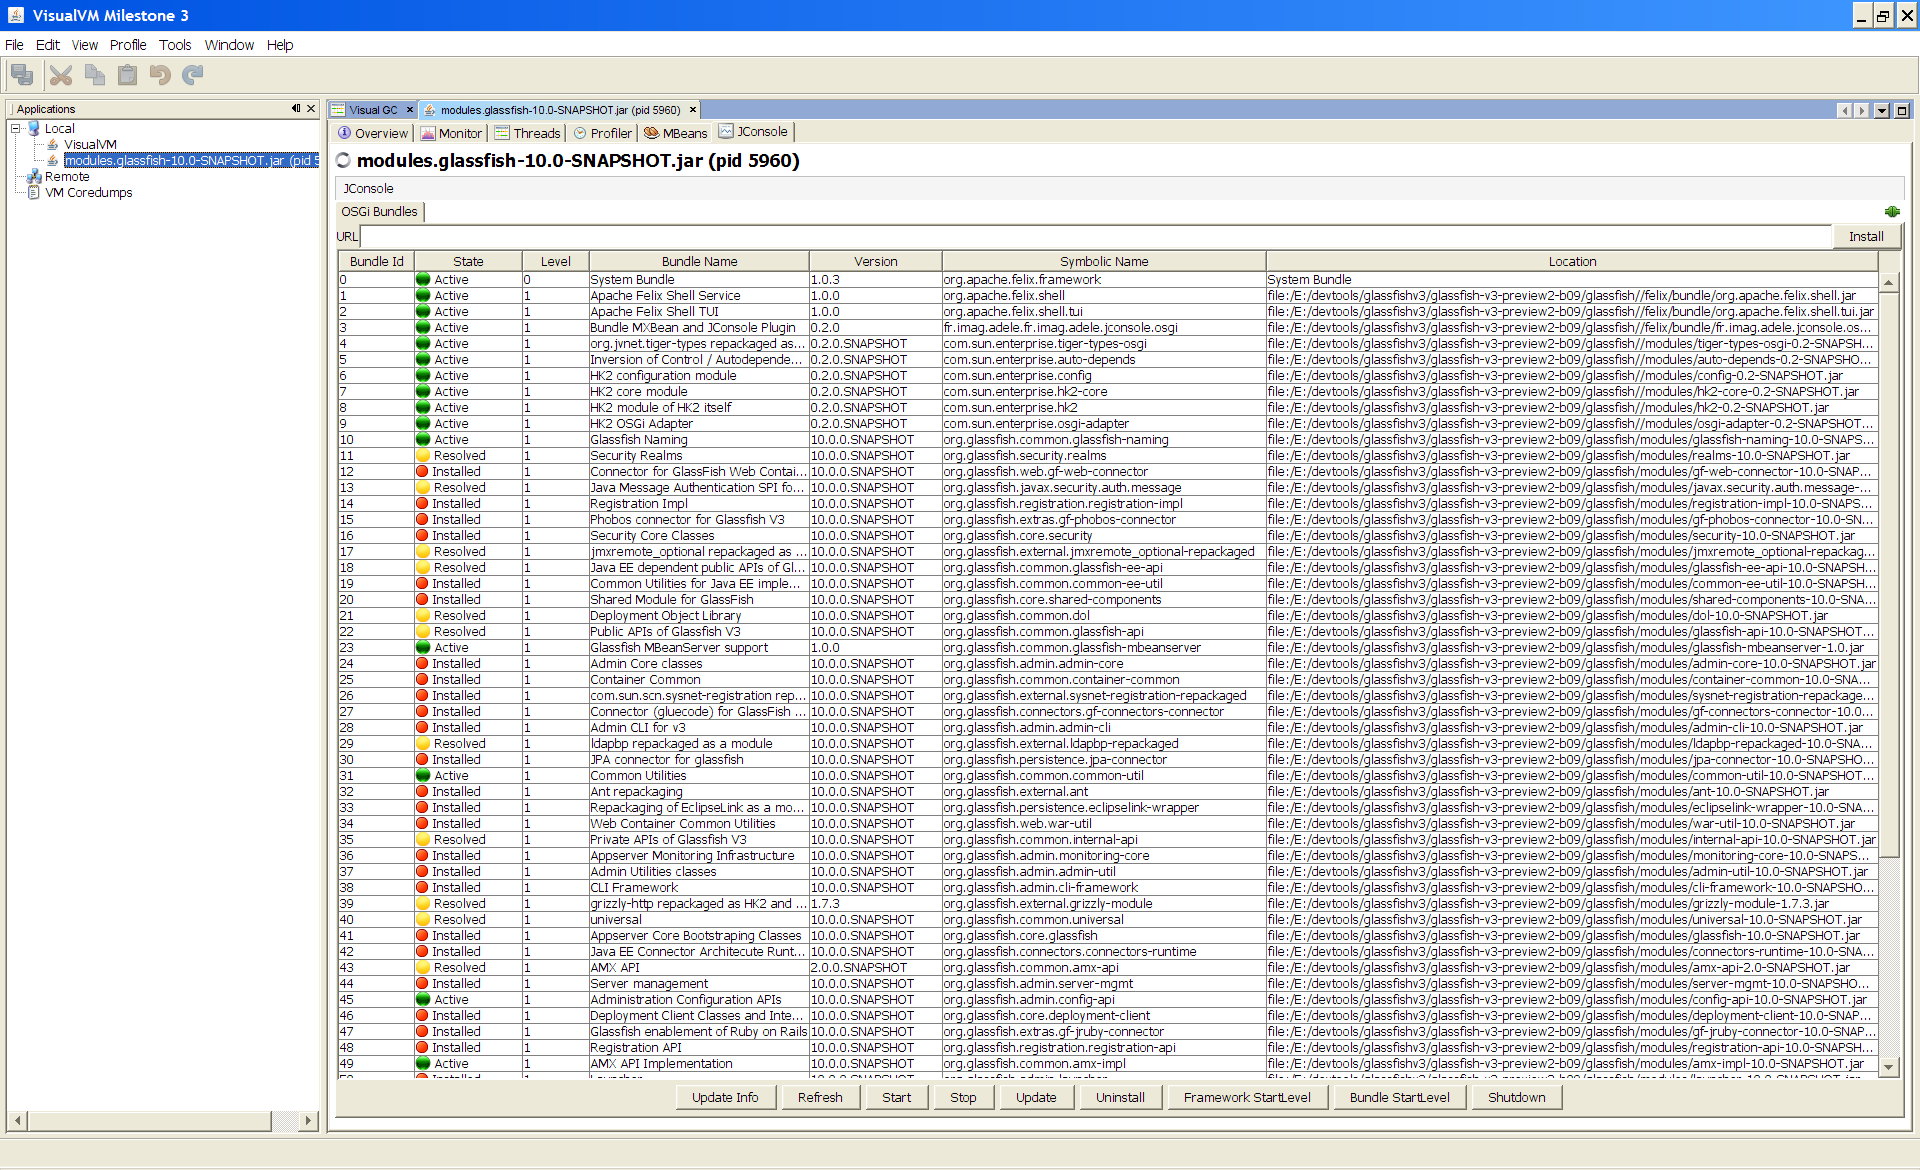The width and height of the screenshot is (1920, 1170).
Task: Open VM Coredumps in the Applications tree
Action: click(x=88, y=193)
